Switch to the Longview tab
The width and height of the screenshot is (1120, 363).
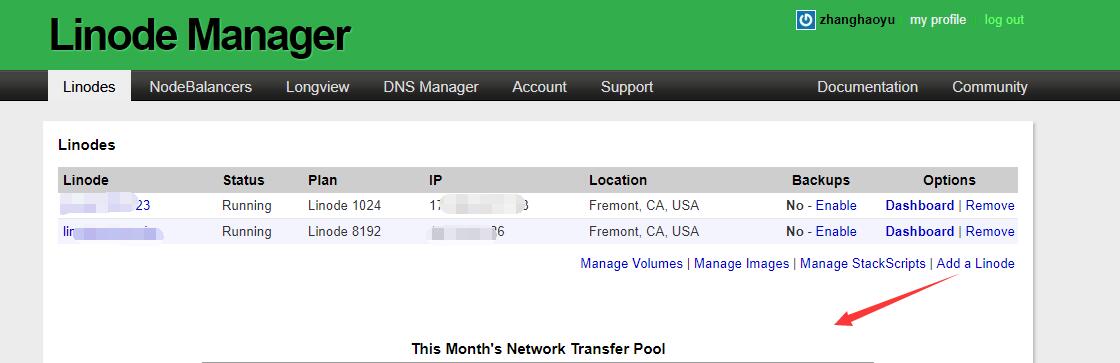click(318, 87)
